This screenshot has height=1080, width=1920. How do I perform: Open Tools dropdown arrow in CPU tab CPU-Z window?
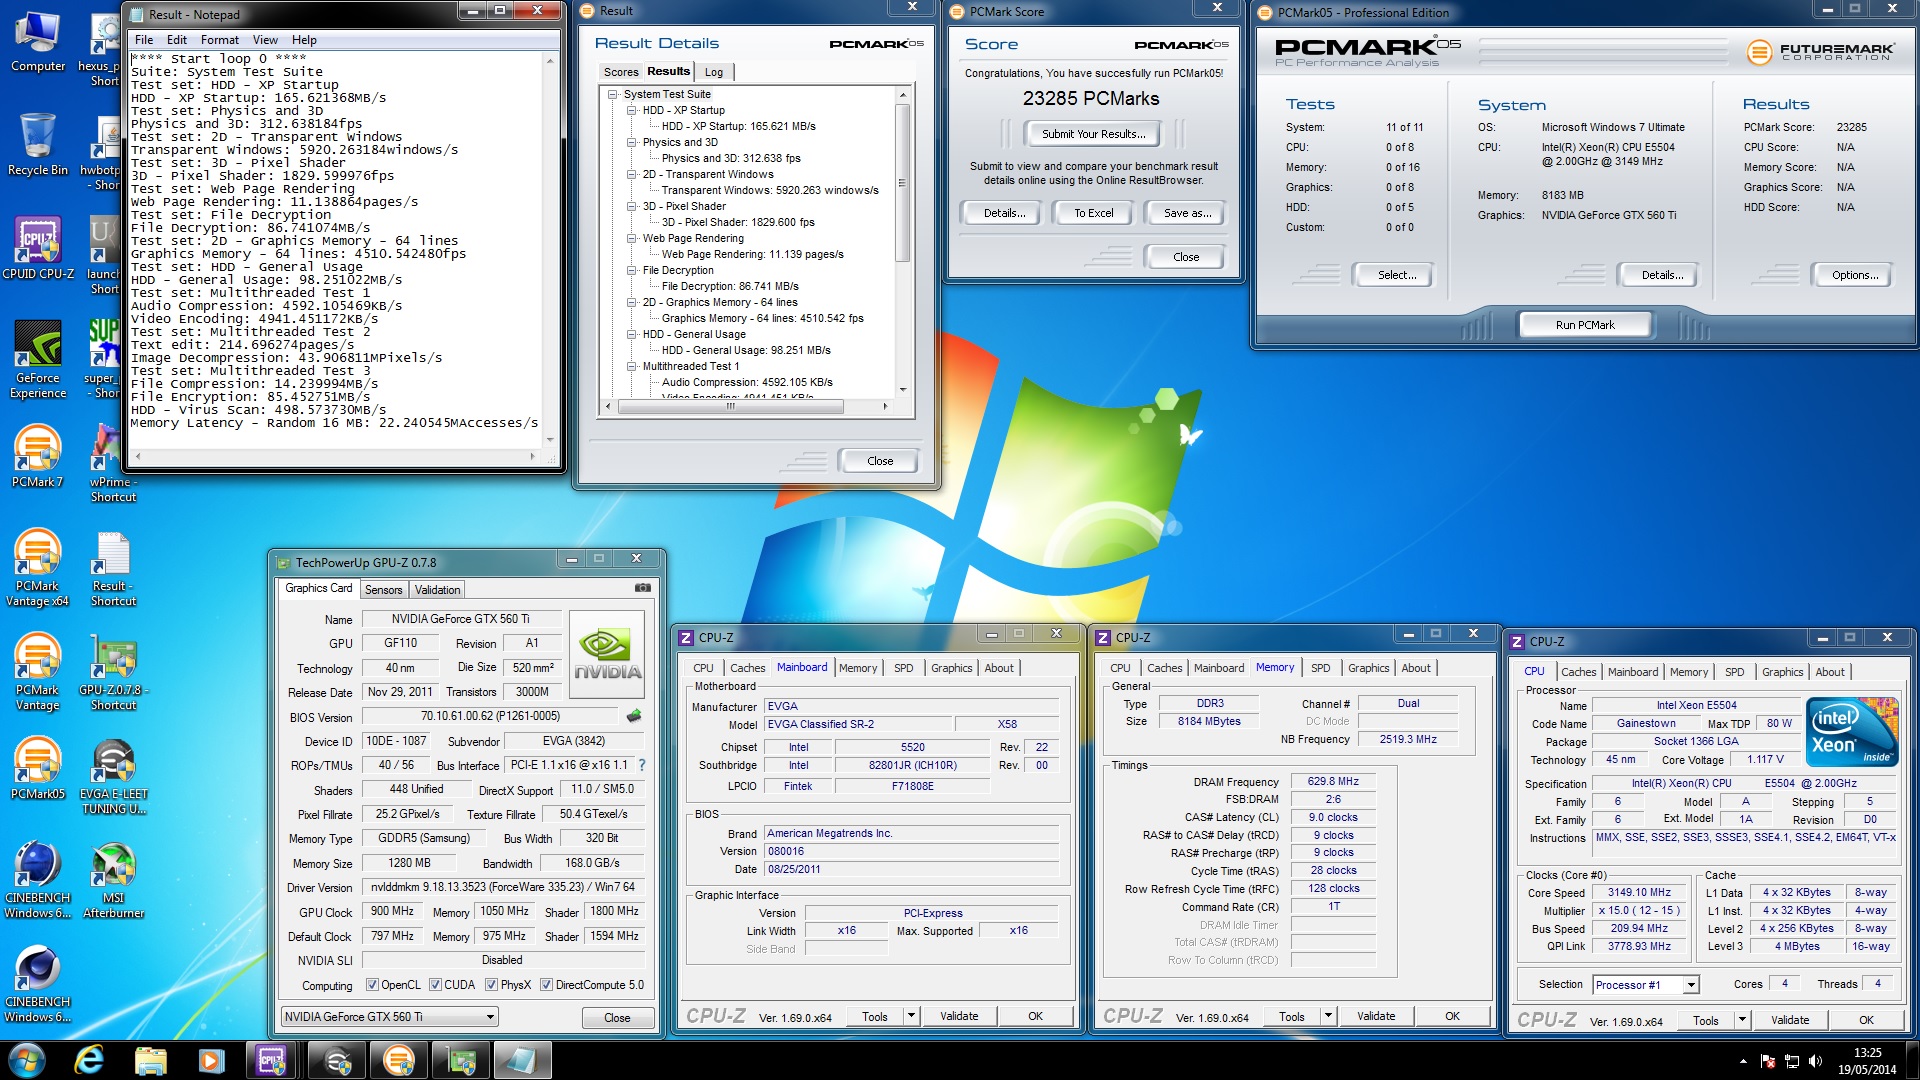point(1742,1020)
